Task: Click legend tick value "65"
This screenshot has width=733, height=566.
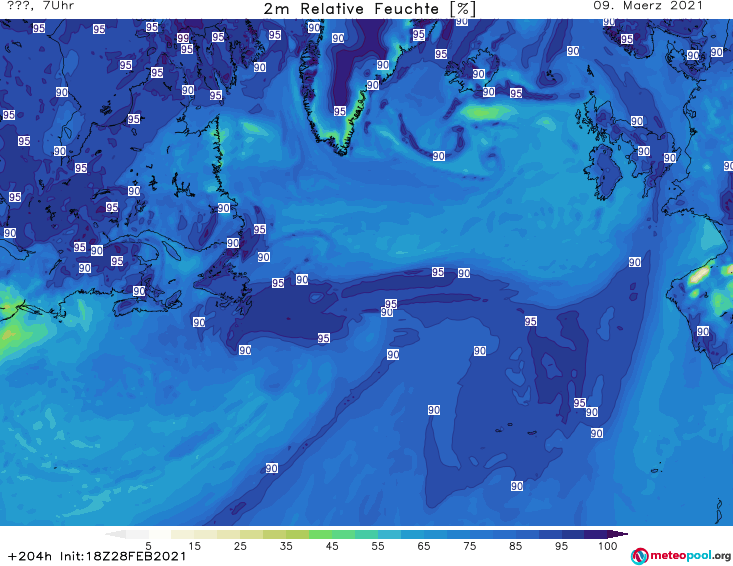Action: tap(424, 546)
